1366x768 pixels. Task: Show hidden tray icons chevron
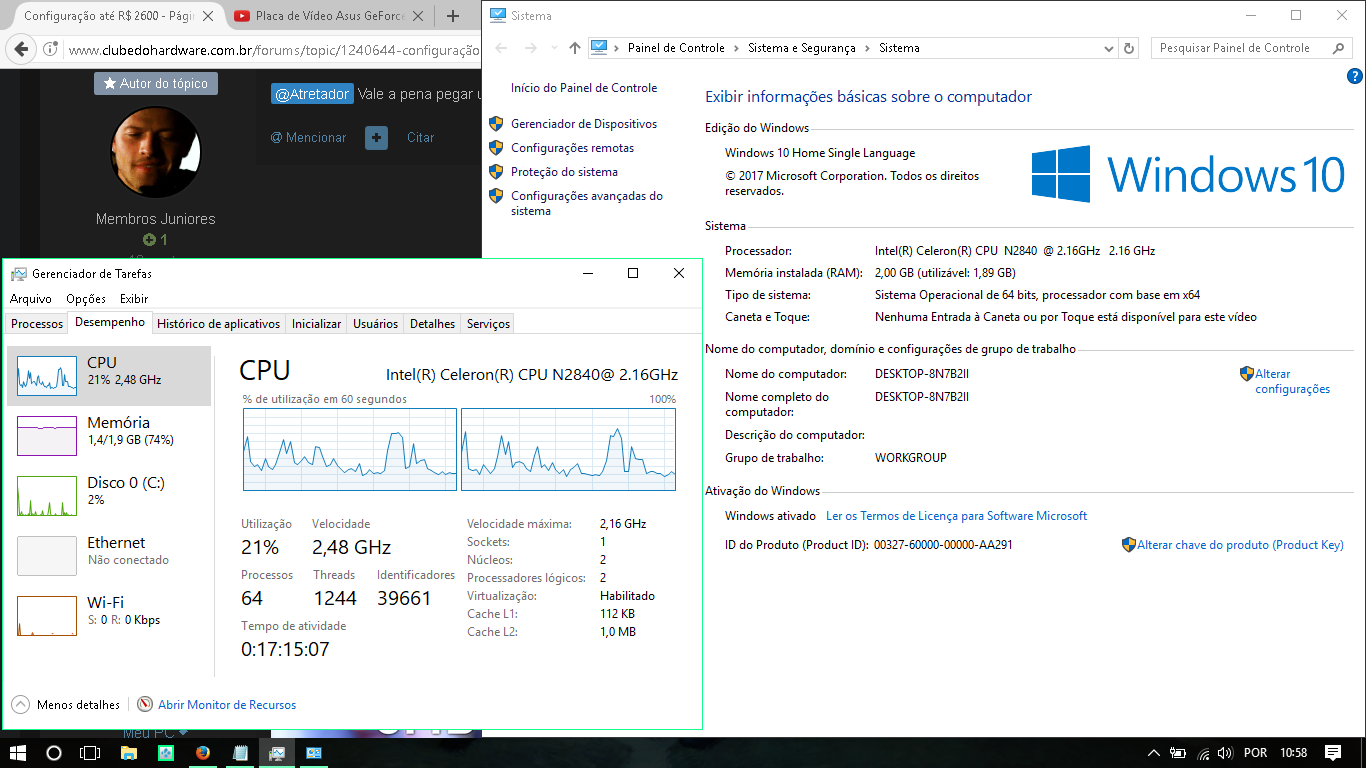[x=1153, y=753]
